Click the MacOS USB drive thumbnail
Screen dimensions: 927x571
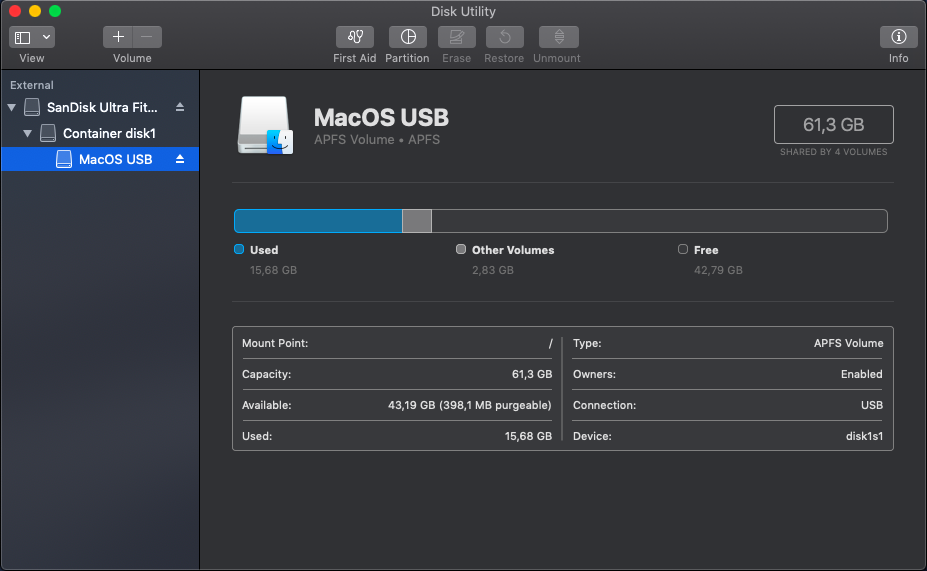(265, 126)
